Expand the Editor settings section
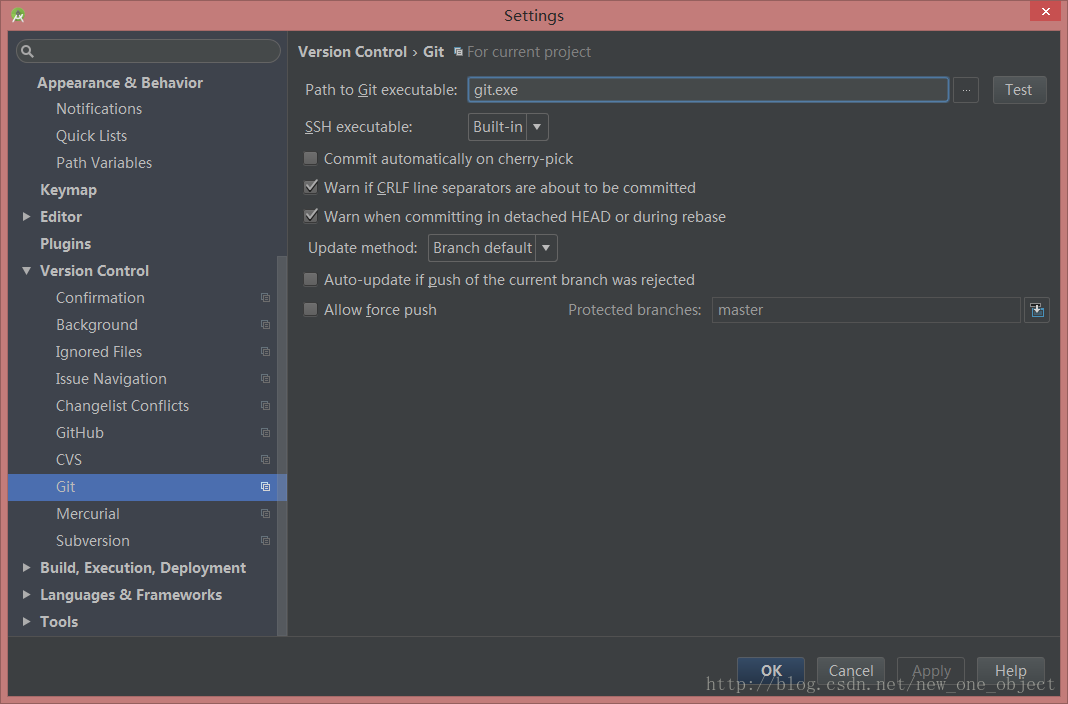Image resolution: width=1068 pixels, height=704 pixels. [26, 217]
